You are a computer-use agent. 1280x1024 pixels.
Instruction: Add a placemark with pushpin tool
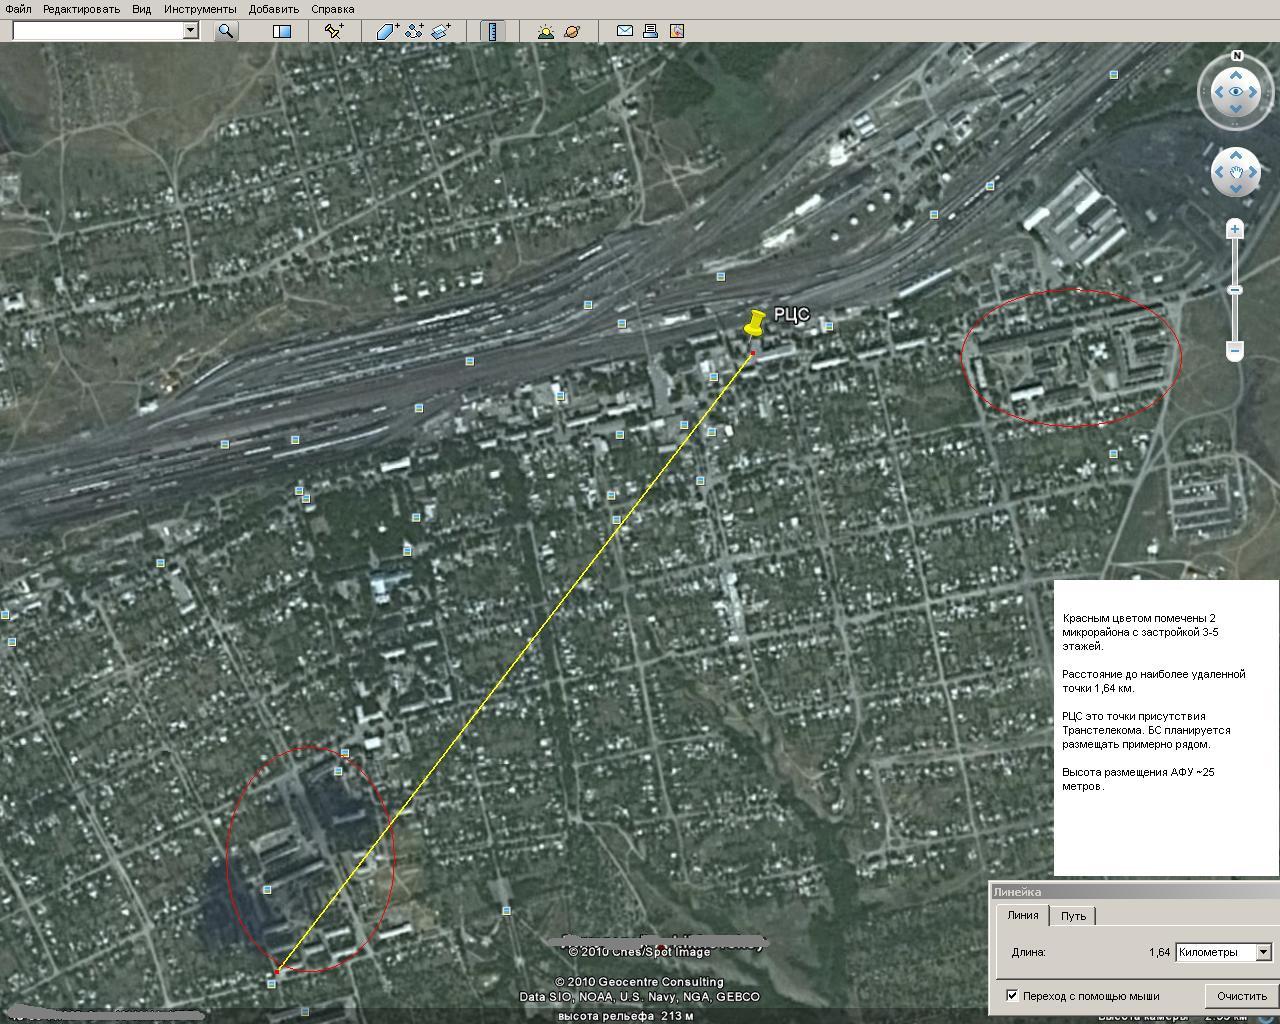(x=334, y=31)
